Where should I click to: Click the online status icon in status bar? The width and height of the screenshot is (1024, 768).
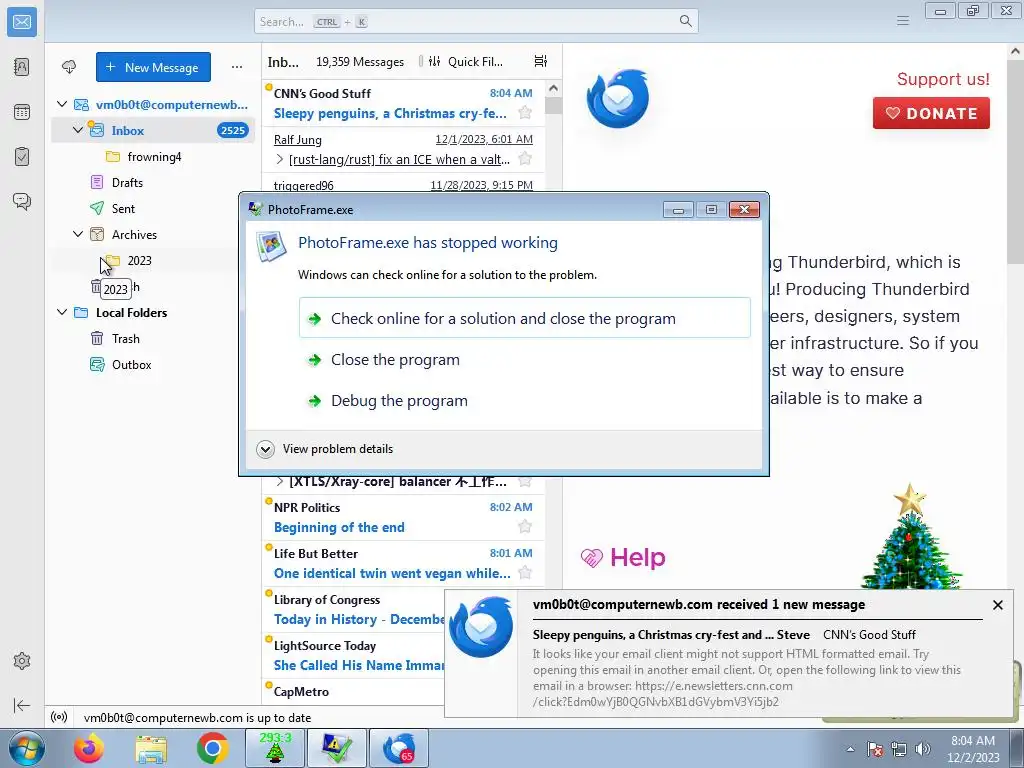point(59,717)
